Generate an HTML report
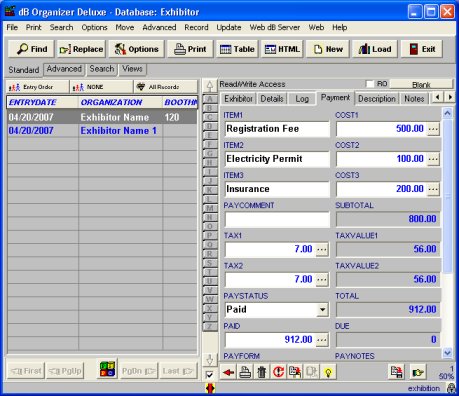The height and width of the screenshot is (396, 459). [x=282, y=49]
